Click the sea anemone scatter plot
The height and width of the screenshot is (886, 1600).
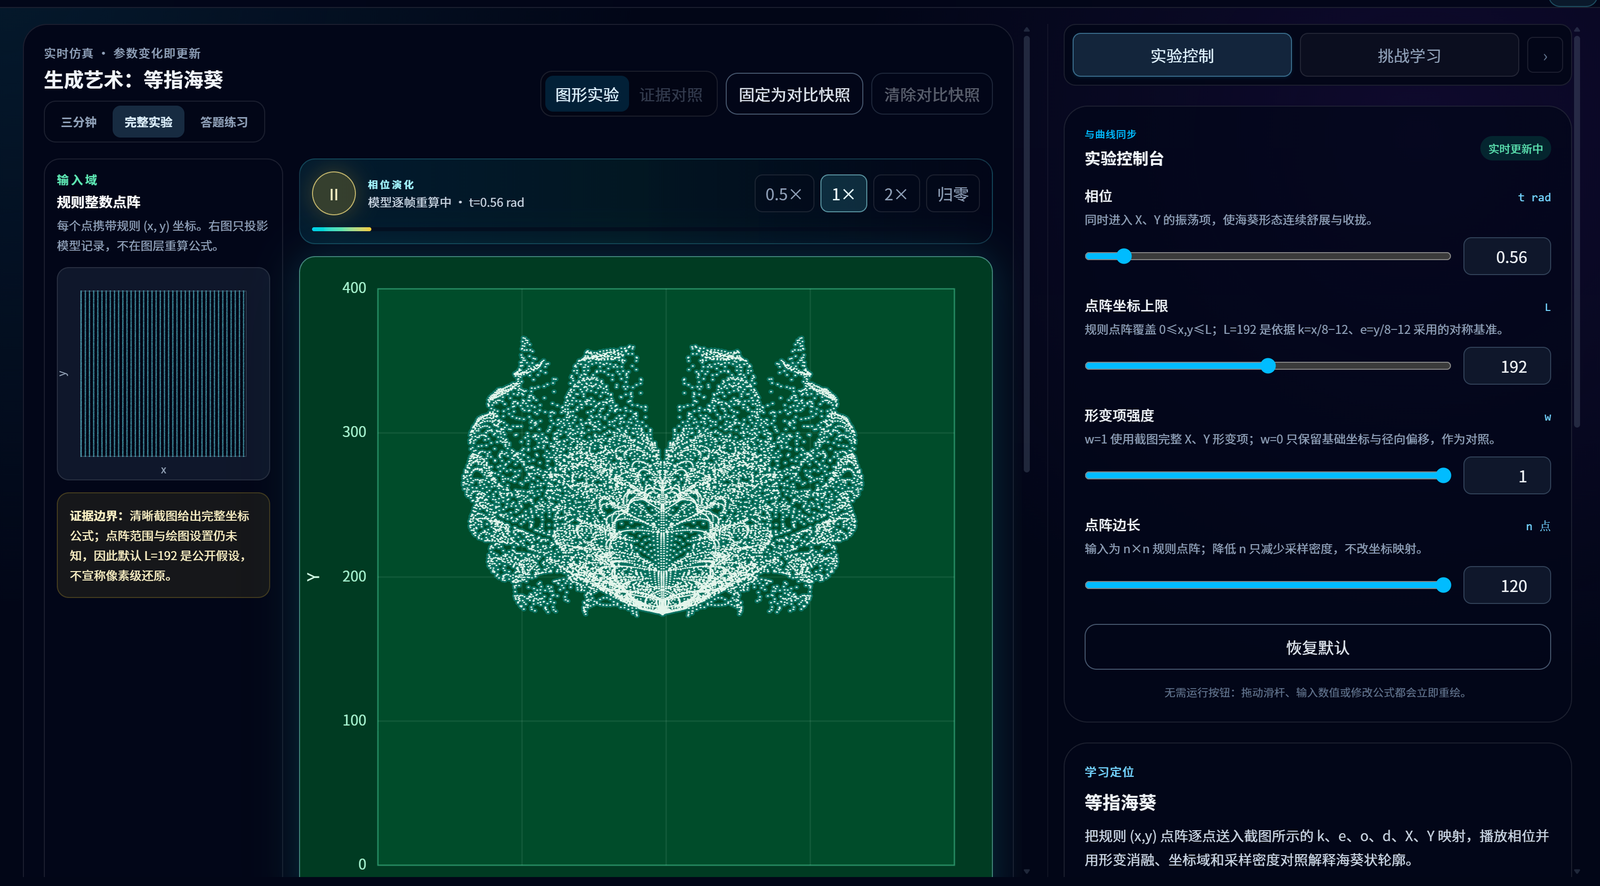[x=665, y=576]
